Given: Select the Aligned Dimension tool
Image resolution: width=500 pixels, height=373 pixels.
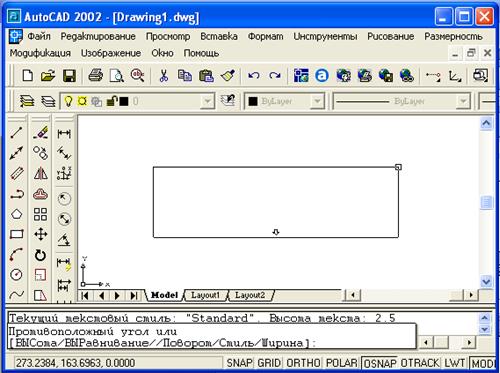Looking at the screenshot, I should click(64, 153).
